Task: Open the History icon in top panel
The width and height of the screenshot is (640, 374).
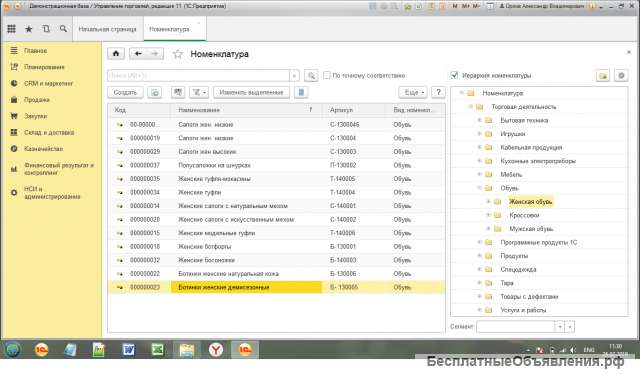Action: tap(46, 29)
